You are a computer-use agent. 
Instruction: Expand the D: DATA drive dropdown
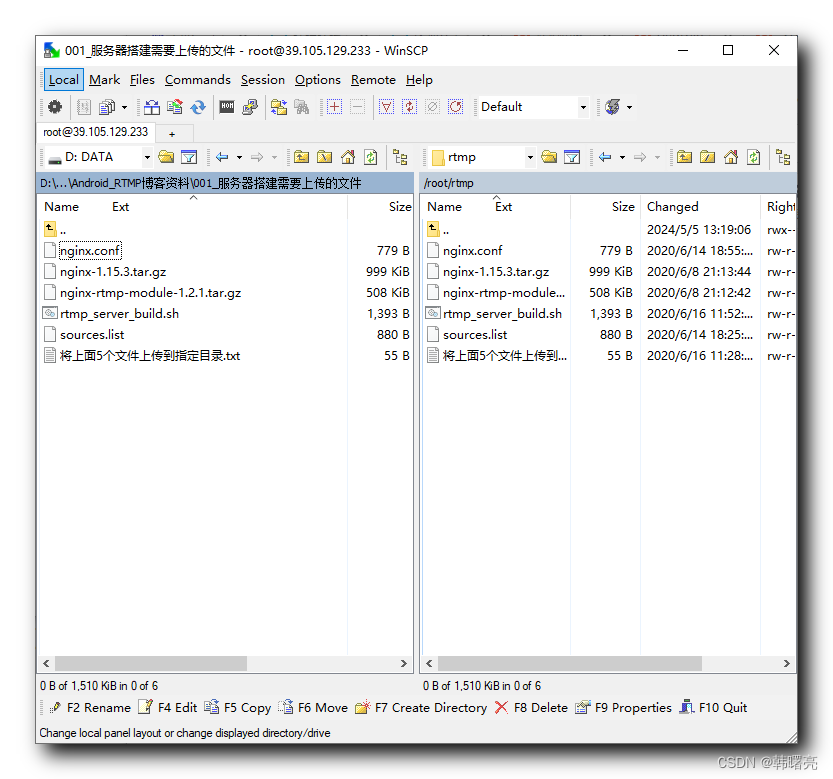point(147,157)
